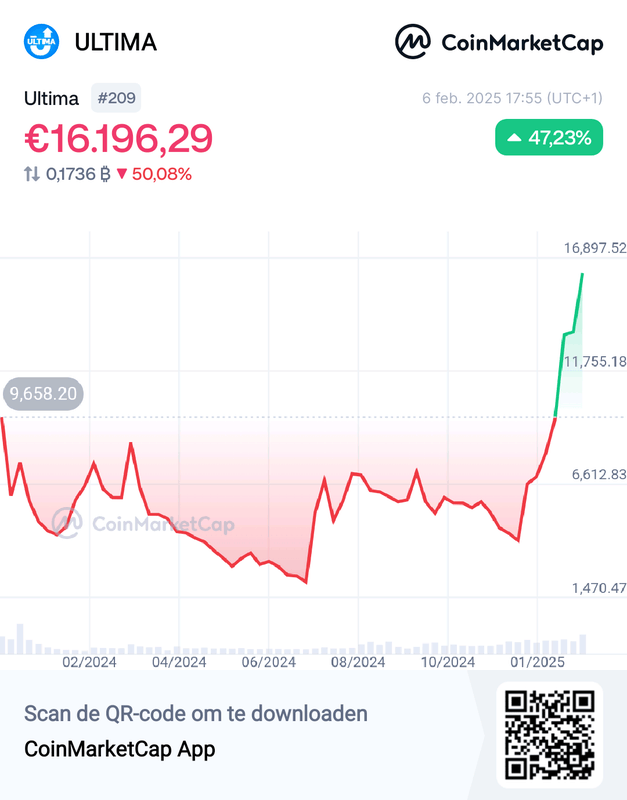Click the 9,658.20 price label on chart
Image resolution: width=627 pixels, height=800 pixels.
pos(43,394)
